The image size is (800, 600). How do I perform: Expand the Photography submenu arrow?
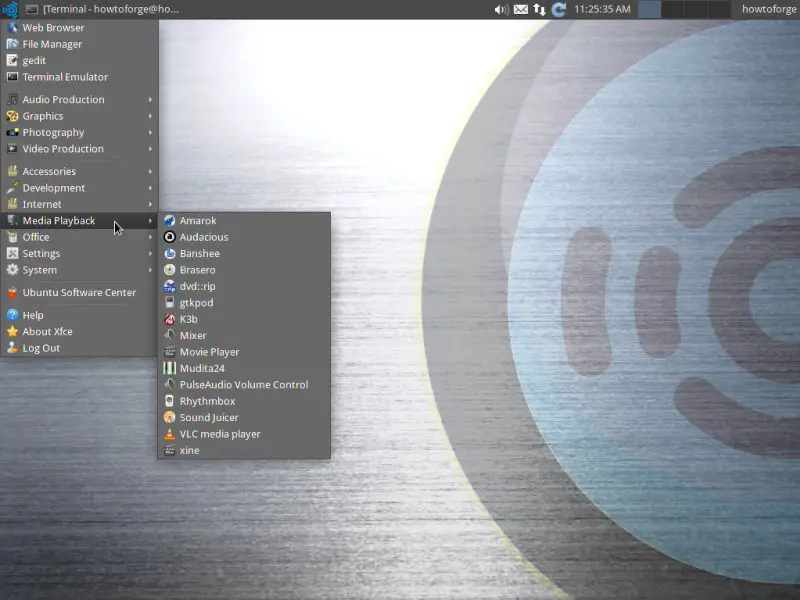[150, 133]
